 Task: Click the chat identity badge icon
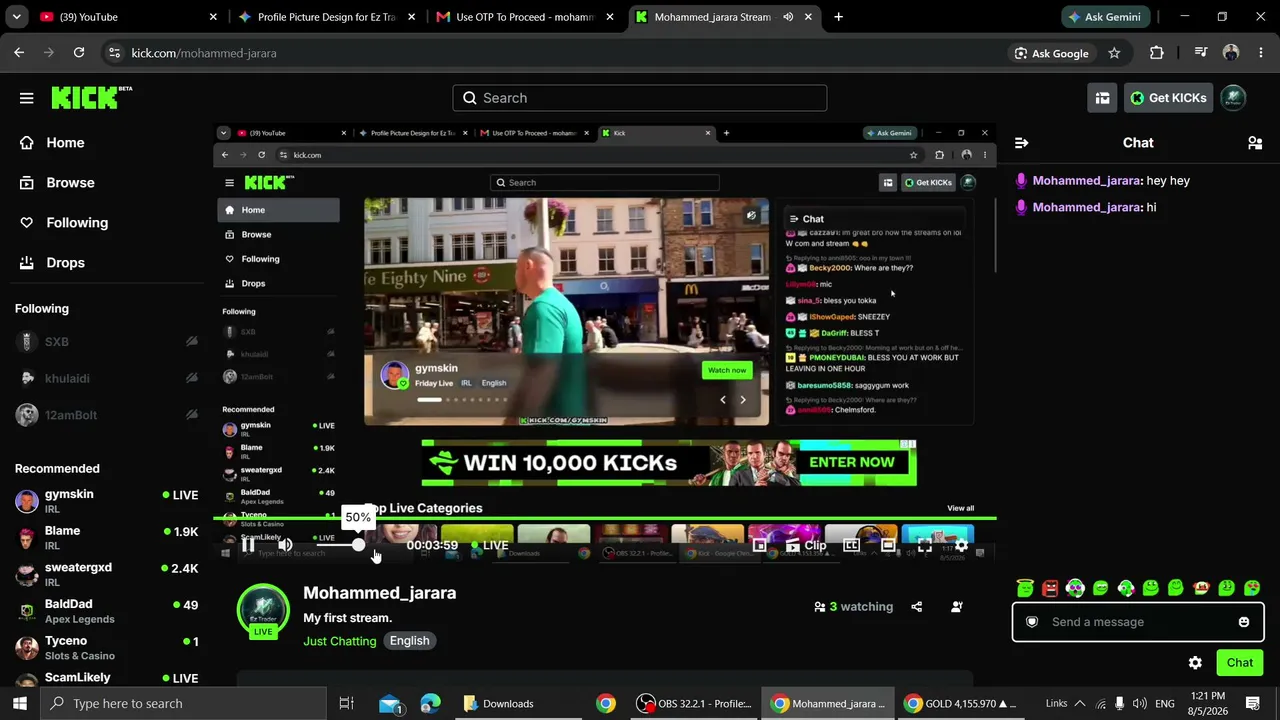tap(1033, 622)
